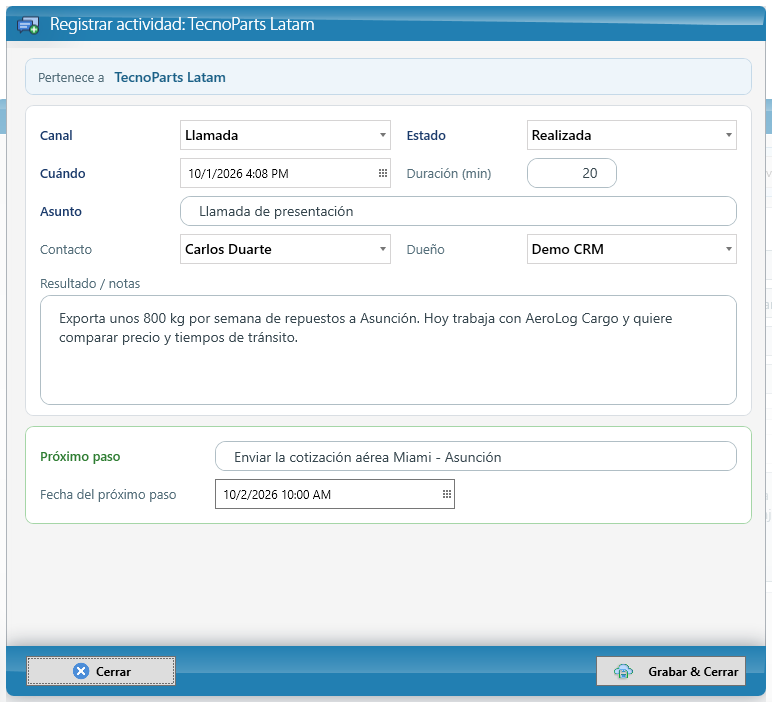
Task: Click the Carlos Duarte value in Contacto
Action: point(228,249)
